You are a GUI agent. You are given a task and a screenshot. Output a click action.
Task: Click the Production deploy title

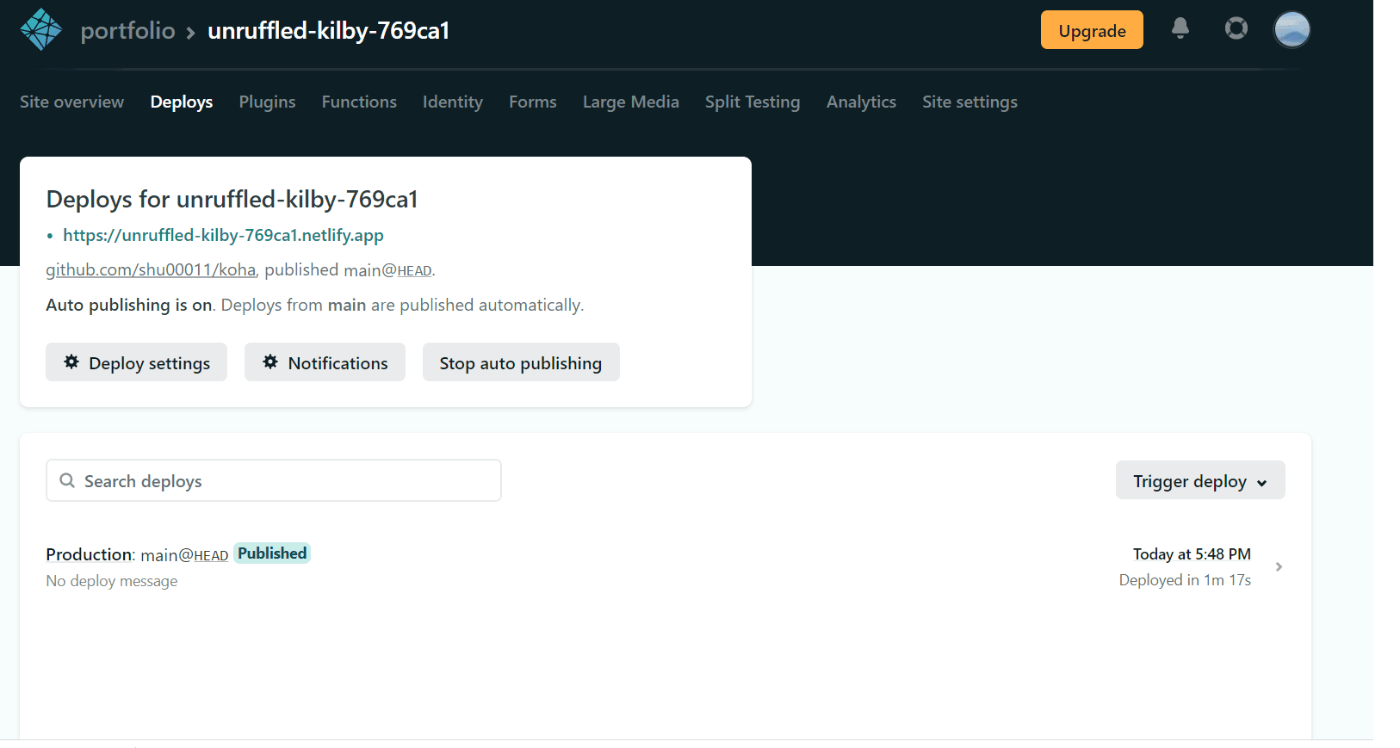click(x=89, y=554)
